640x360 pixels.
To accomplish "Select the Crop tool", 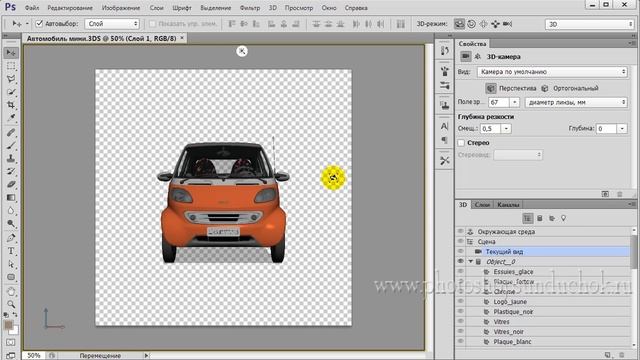I will 11,105.
